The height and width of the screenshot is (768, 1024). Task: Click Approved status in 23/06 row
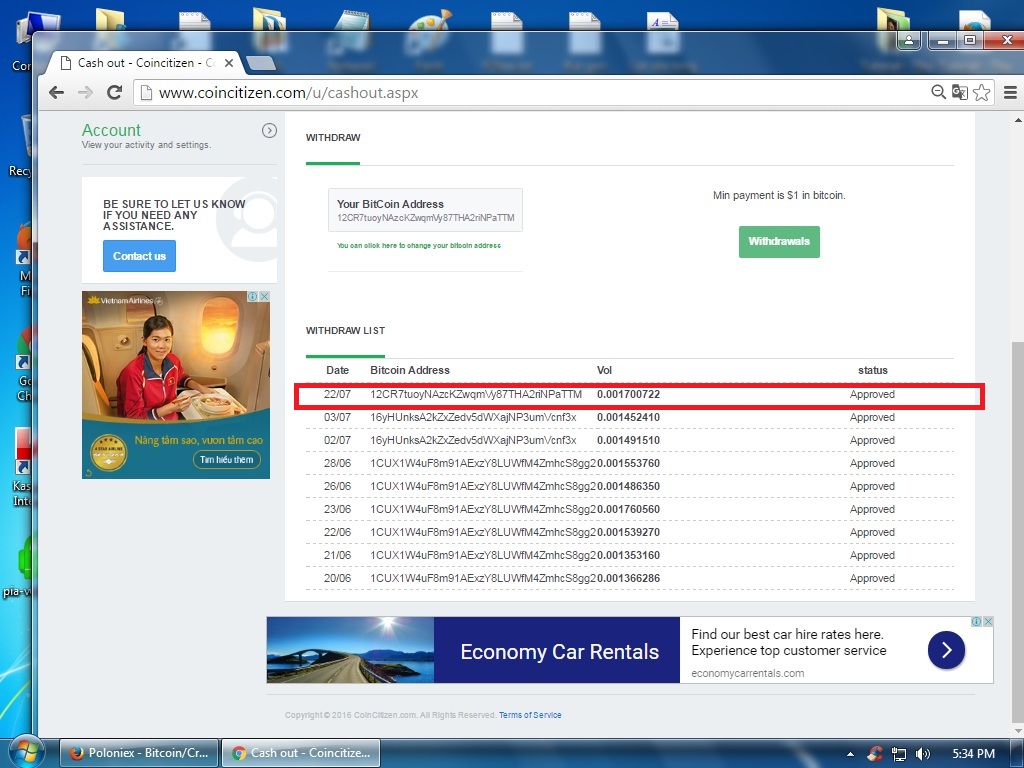[x=872, y=509]
